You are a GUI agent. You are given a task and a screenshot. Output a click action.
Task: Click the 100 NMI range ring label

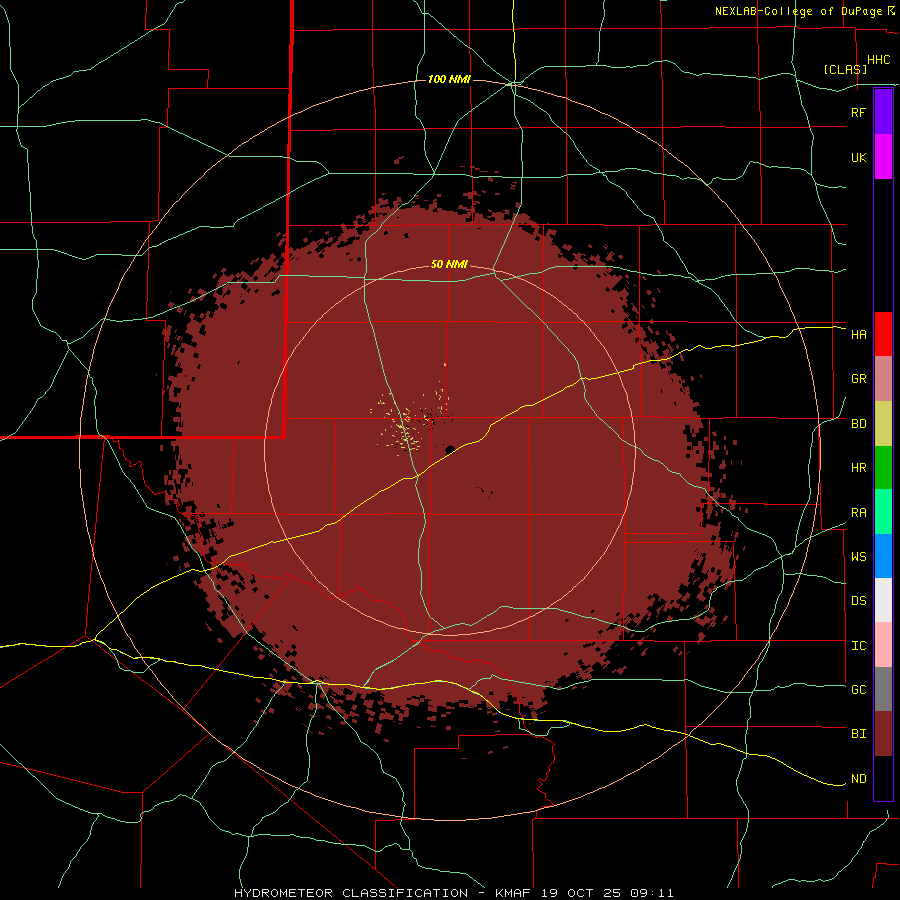(449, 79)
